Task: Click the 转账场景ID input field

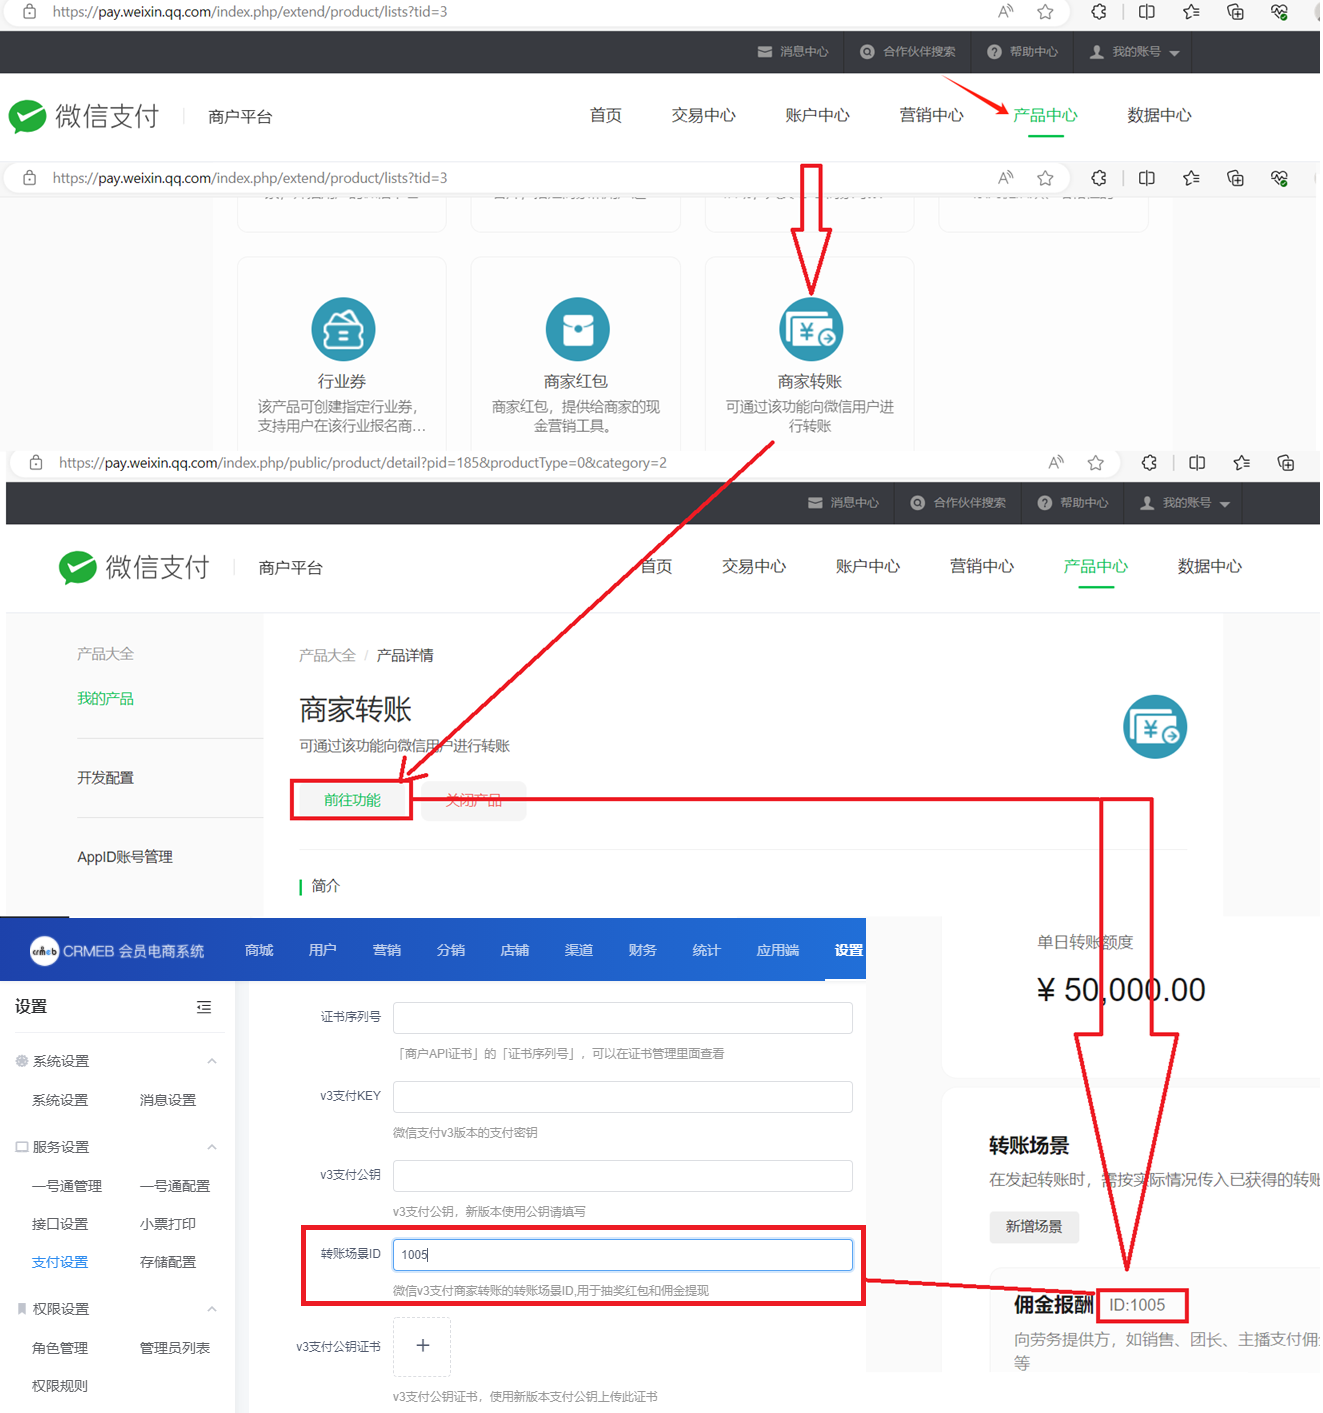Action: pyautogui.click(x=622, y=1254)
